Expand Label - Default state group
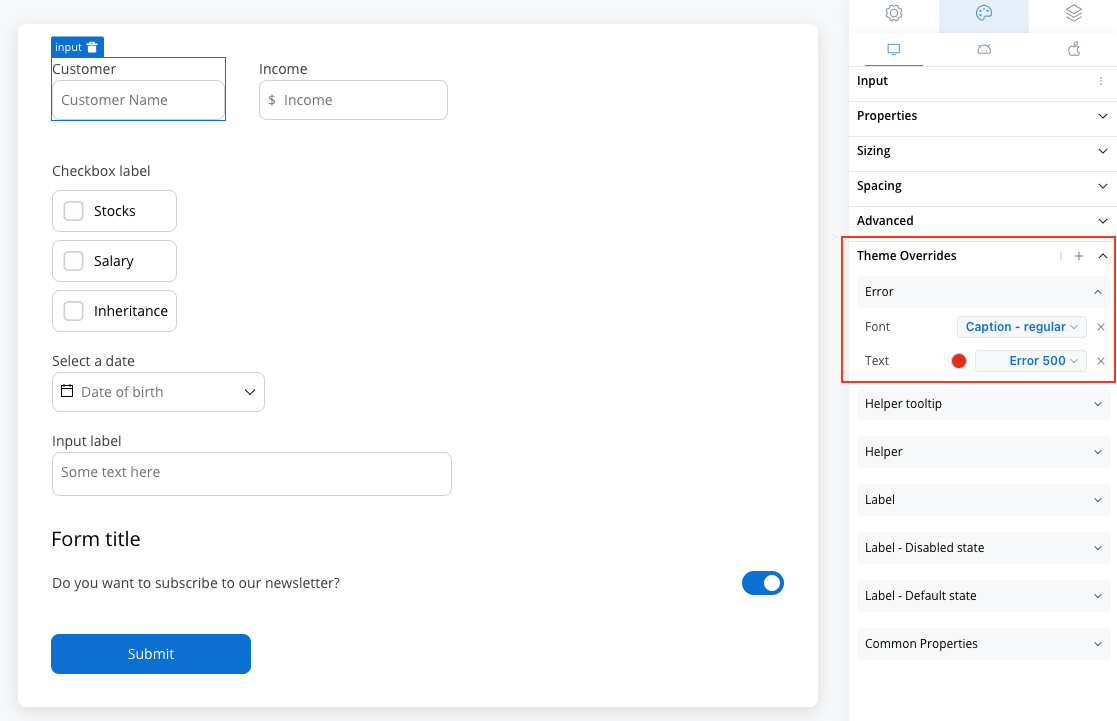This screenshot has height=721, width=1117. pyautogui.click(x=983, y=596)
